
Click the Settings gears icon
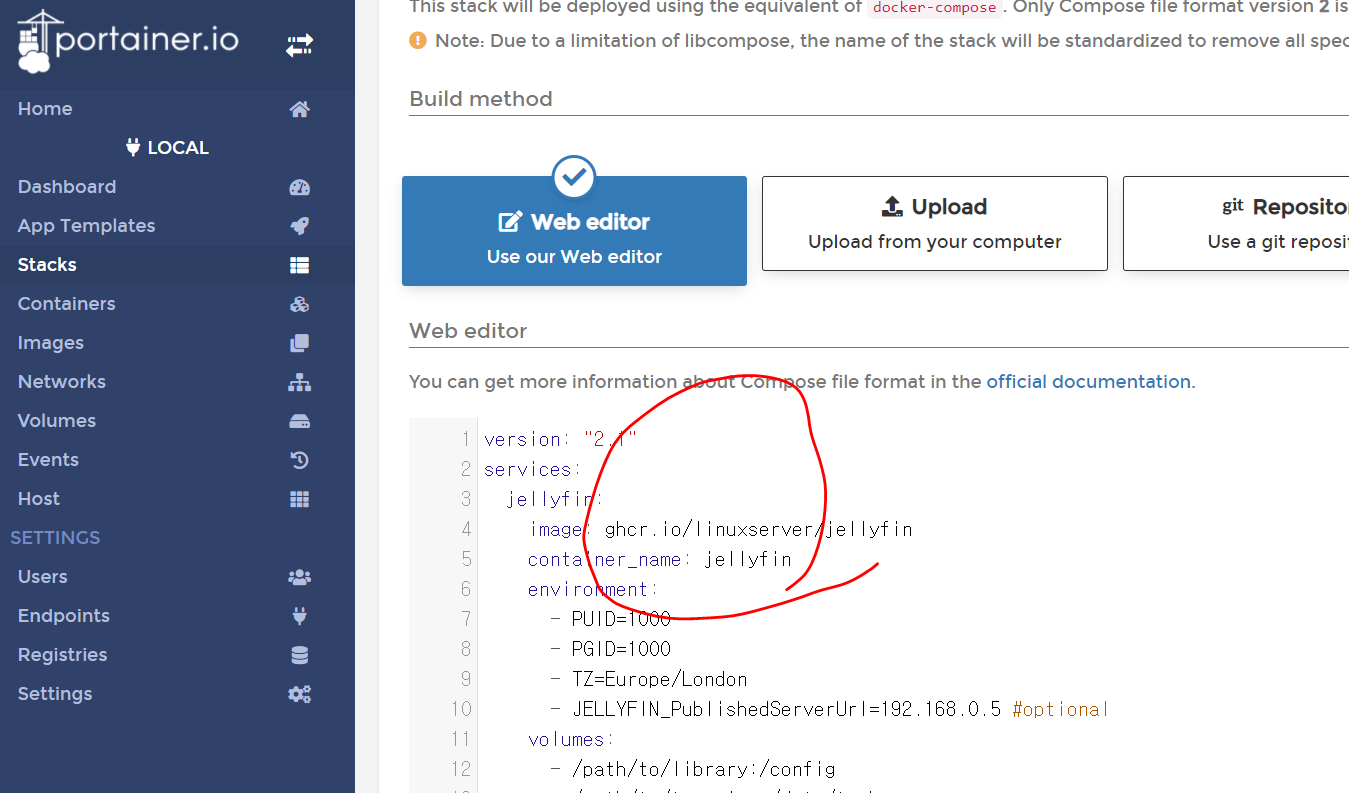tap(299, 694)
